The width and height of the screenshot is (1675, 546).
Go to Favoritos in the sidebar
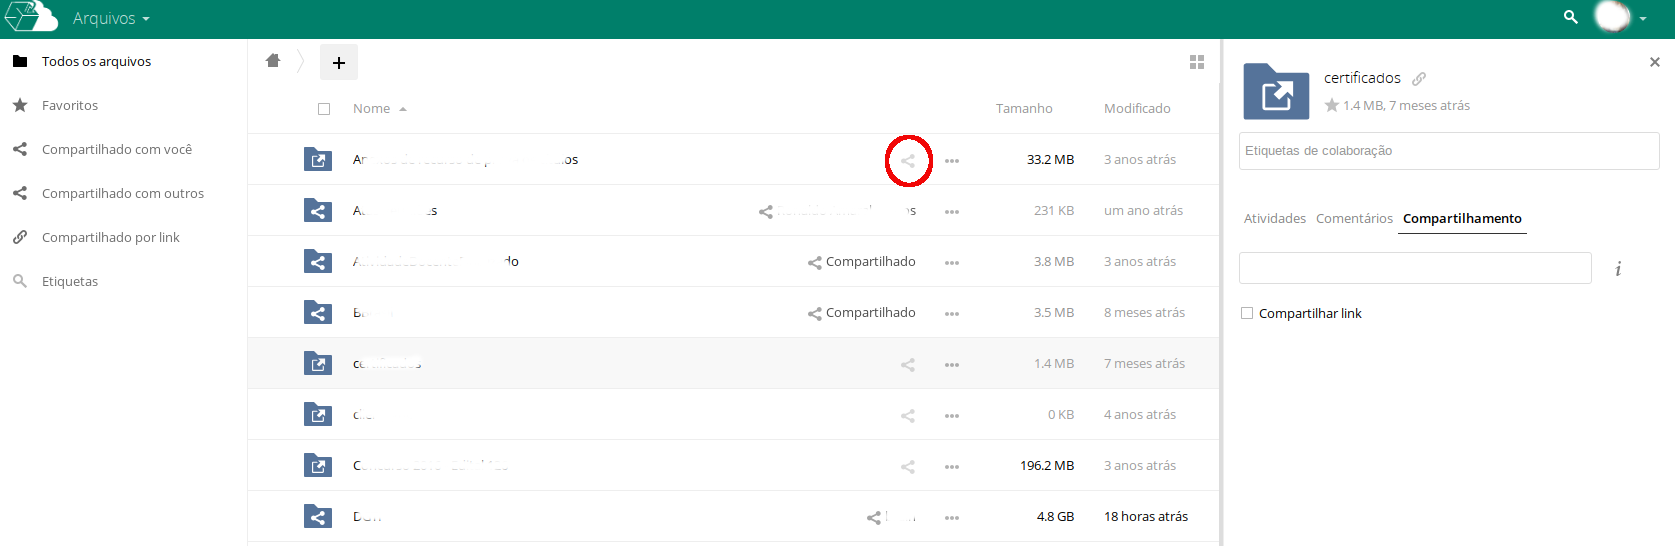[x=70, y=105]
